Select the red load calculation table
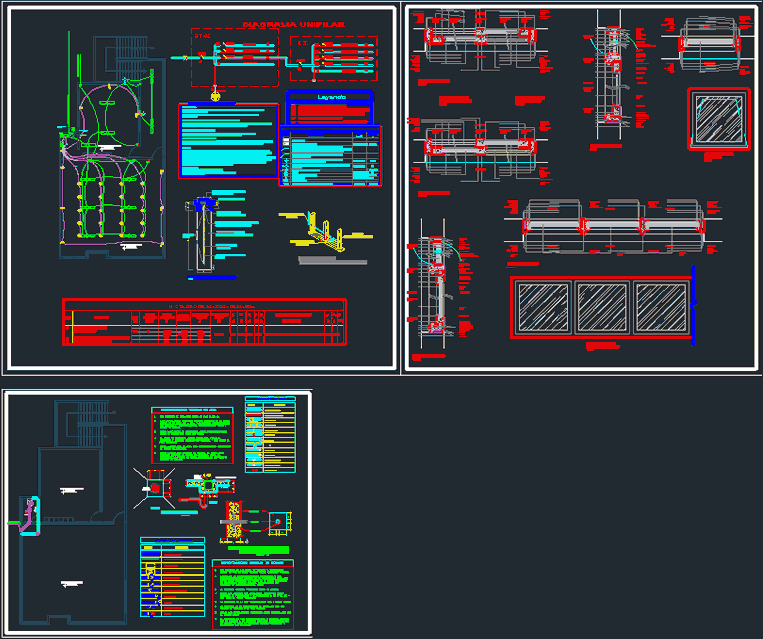The width and height of the screenshot is (763, 639). pyautogui.click(x=204, y=322)
